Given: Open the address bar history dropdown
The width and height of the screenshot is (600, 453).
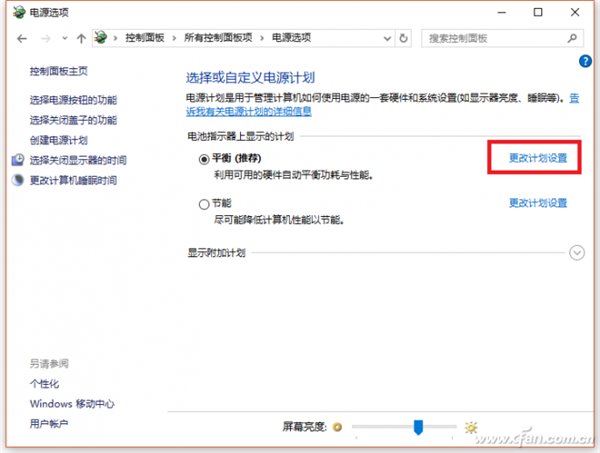Looking at the screenshot, I should [x=385, y=38].
